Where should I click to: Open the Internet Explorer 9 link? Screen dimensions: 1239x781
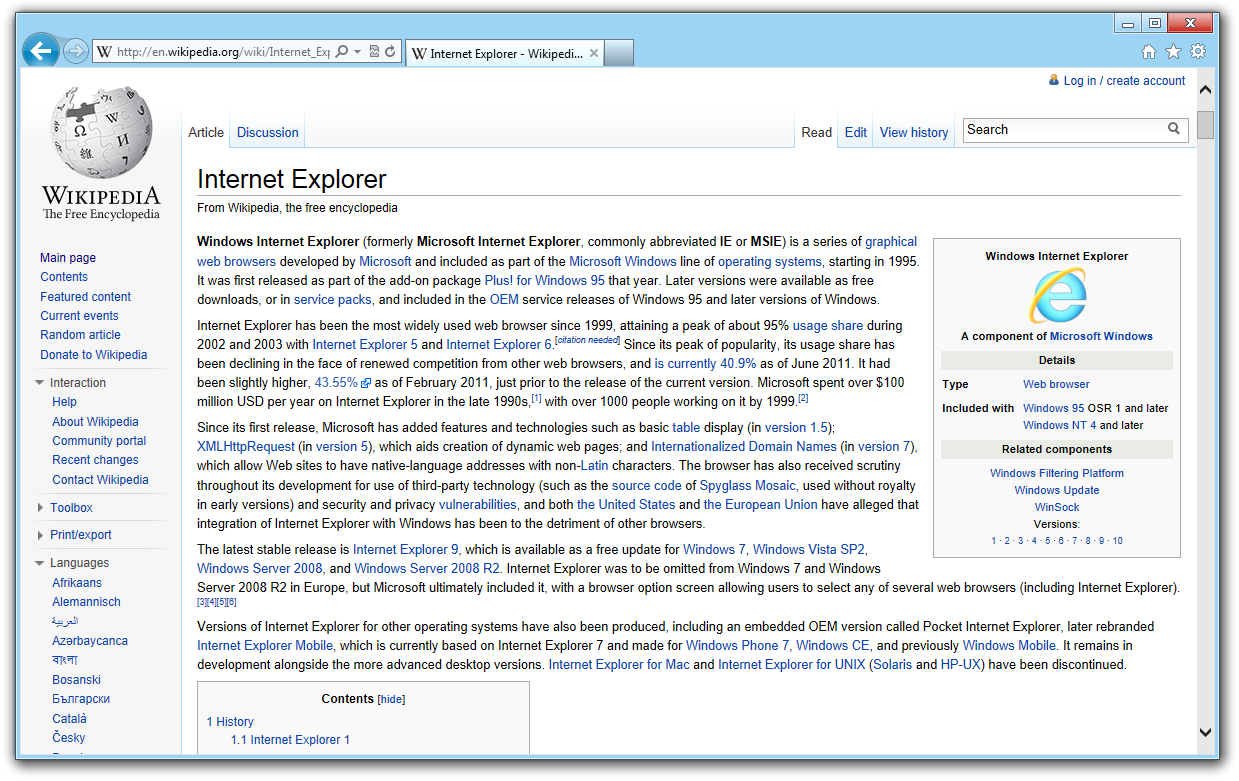tap(406, 549)
